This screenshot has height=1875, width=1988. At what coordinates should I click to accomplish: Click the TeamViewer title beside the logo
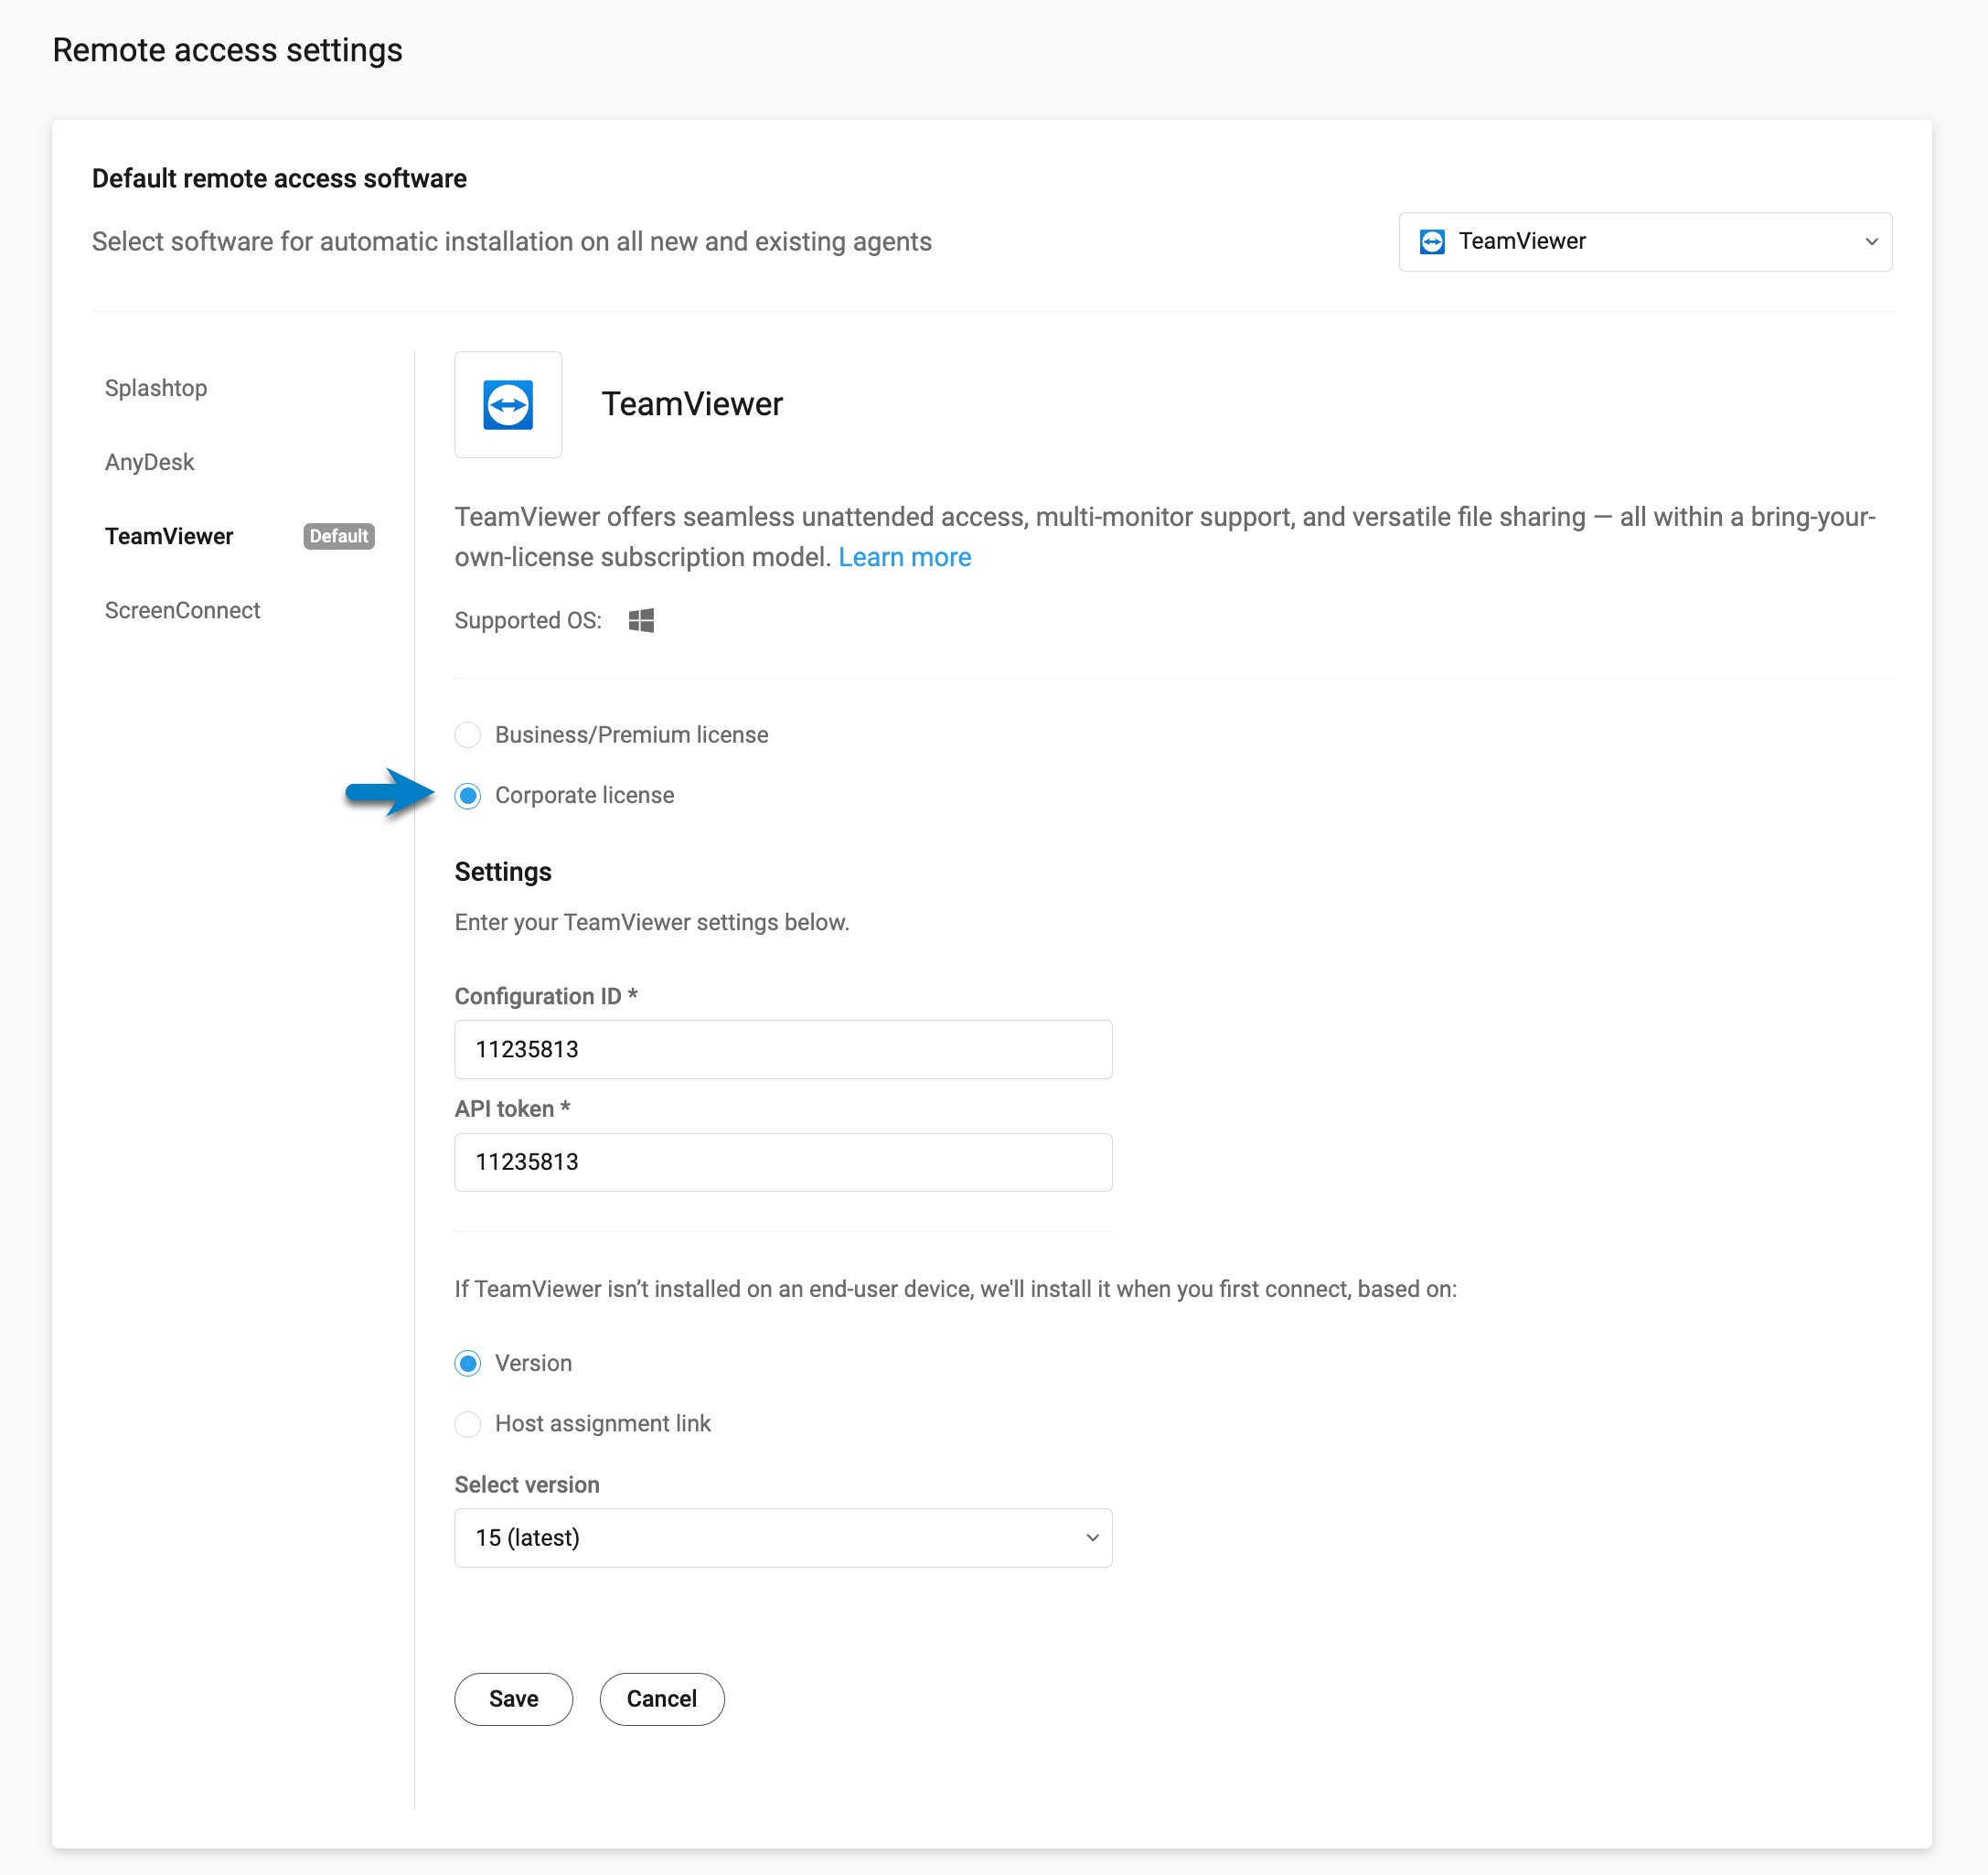tap(692, 404)
